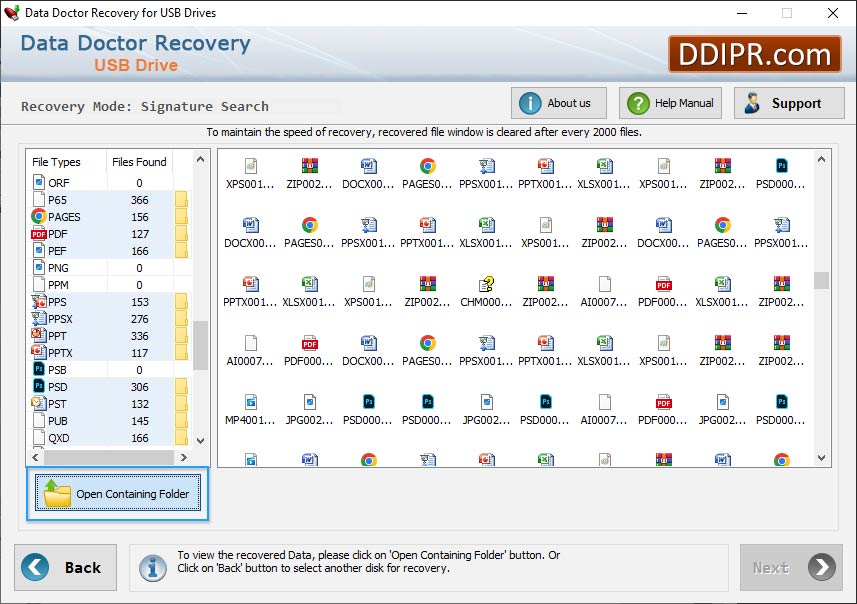Click the "Recovery Mode: Signature Search" label
Viewport: 857px width, 604px height.
[145, 106]
